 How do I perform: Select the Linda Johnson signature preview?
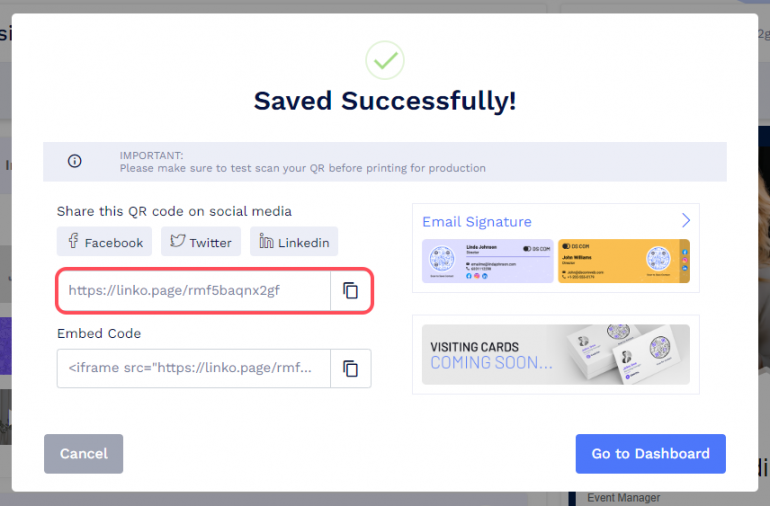(487, 261)
